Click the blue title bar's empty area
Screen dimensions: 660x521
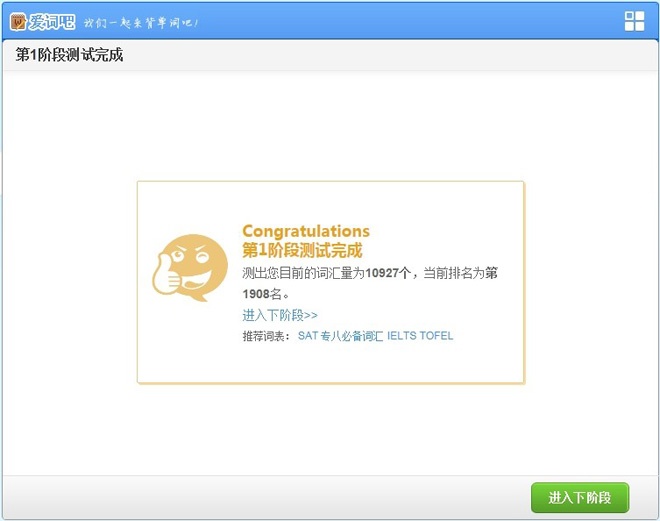click(x=400, y=21)
